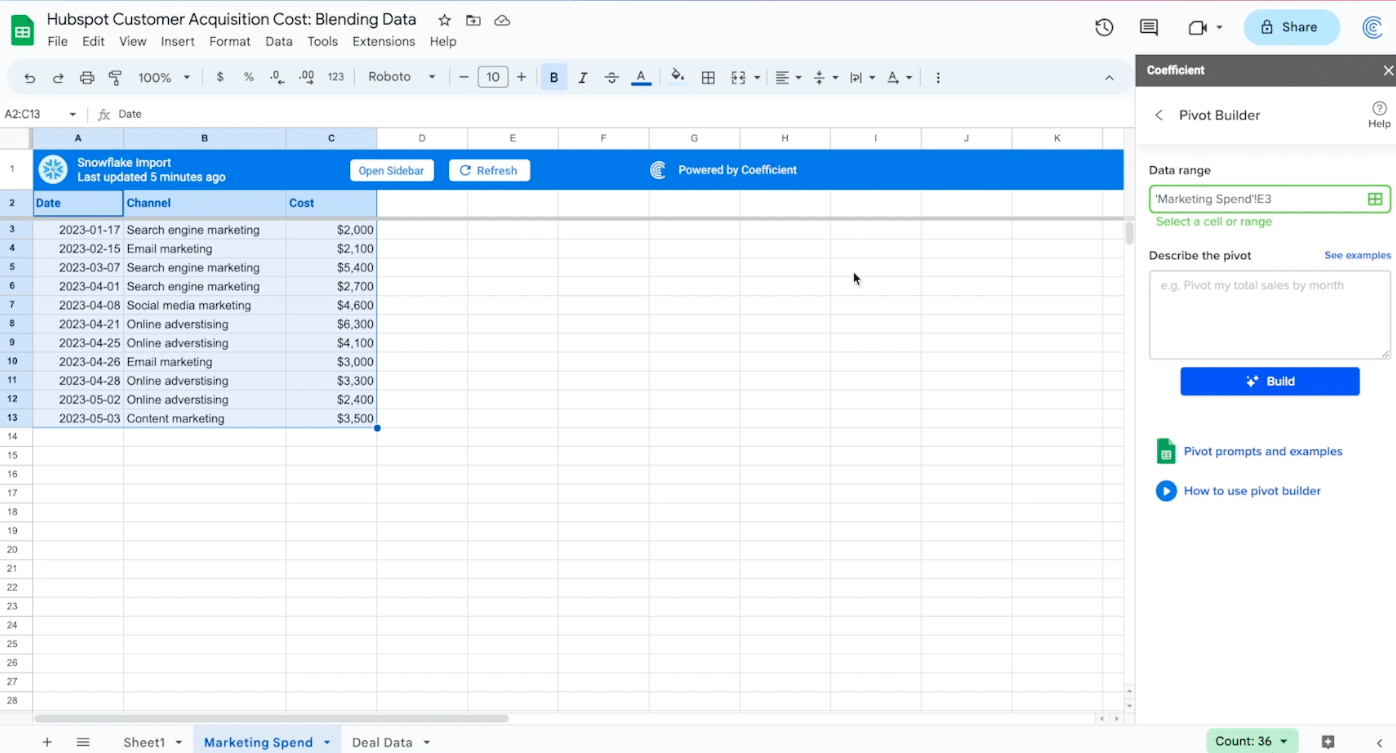Star the document
Image resolution: width=1396 pixels, height=753 pixels.
point(444,20)
